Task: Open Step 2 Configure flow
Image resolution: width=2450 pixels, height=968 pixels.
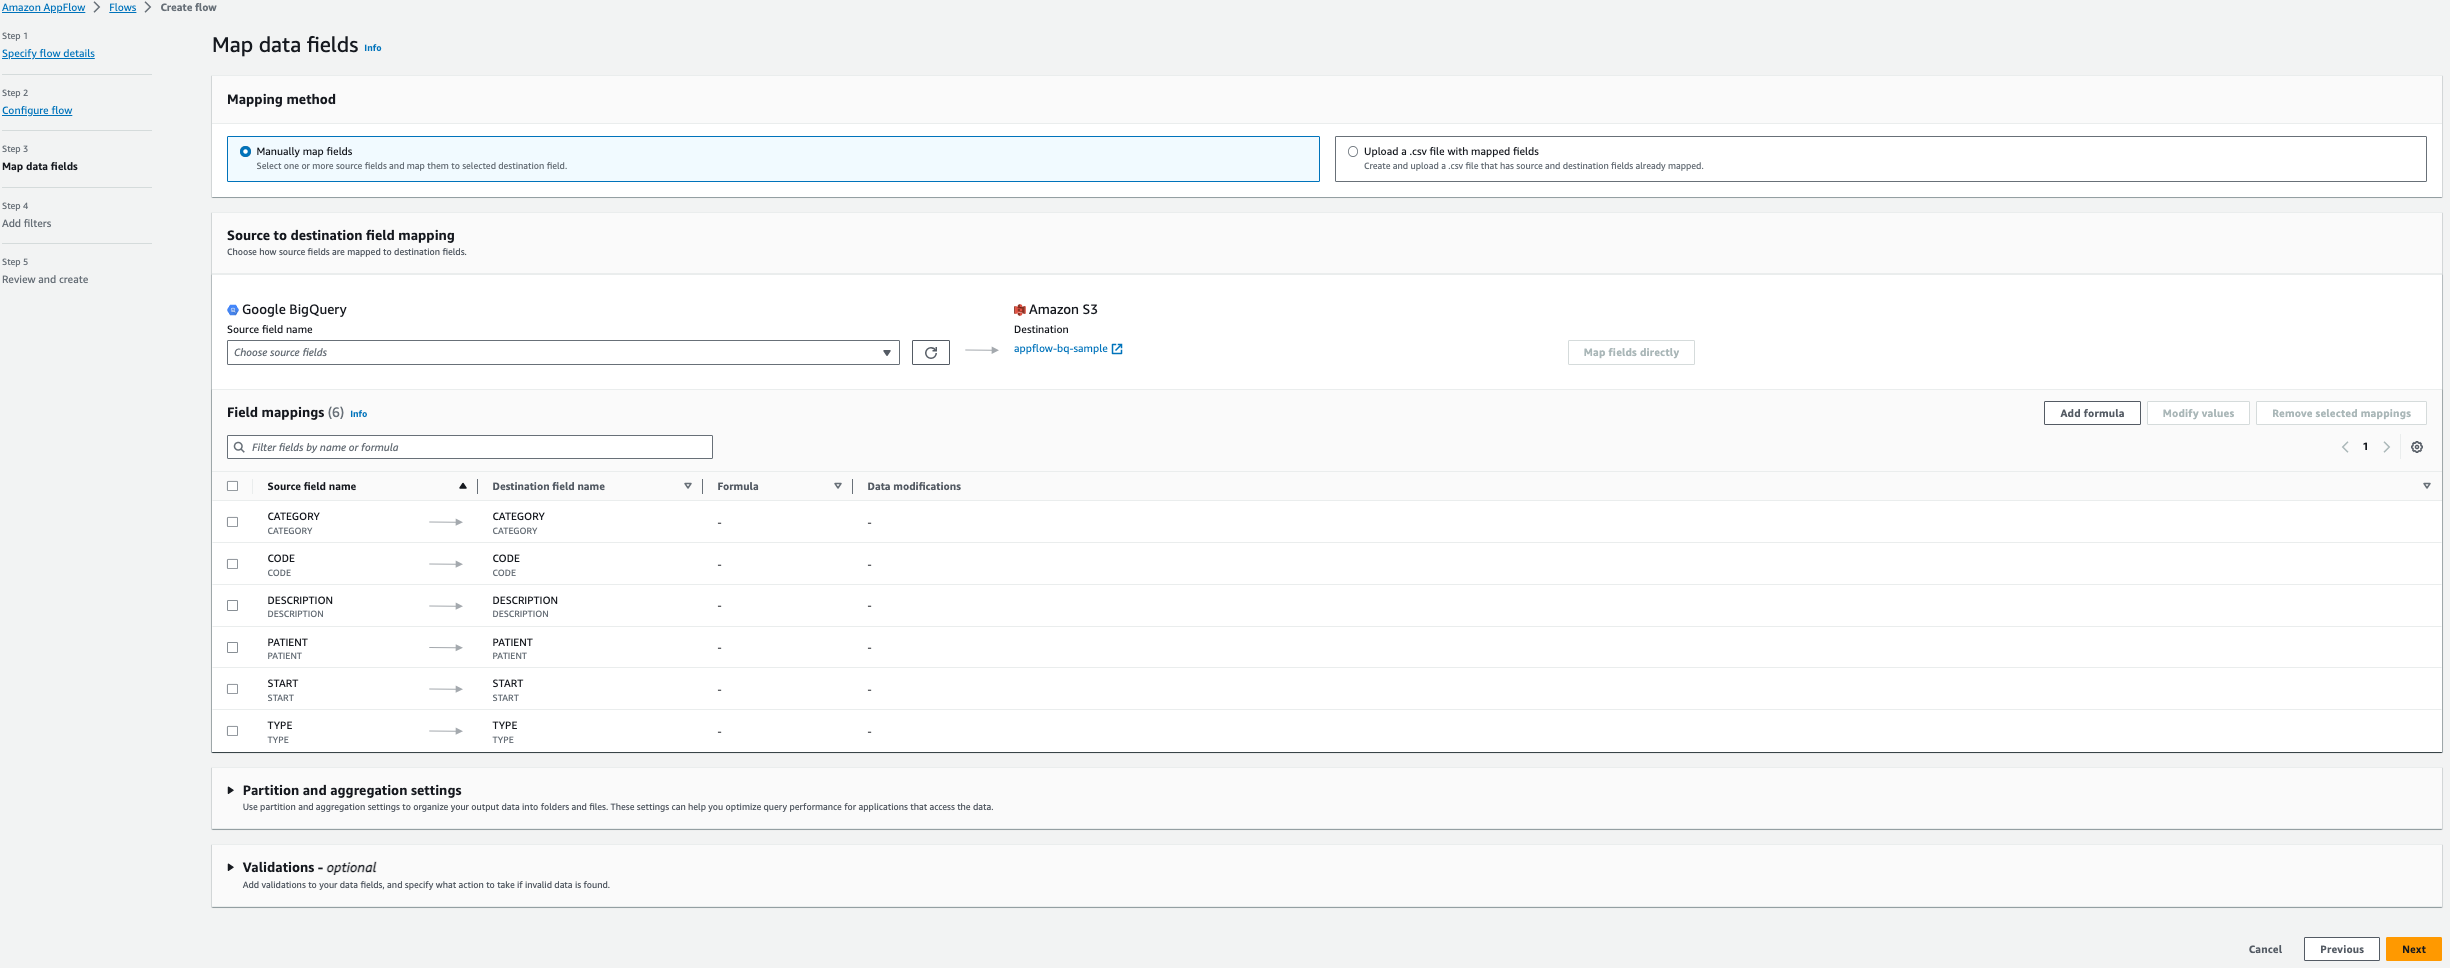Action: (37, 110)
